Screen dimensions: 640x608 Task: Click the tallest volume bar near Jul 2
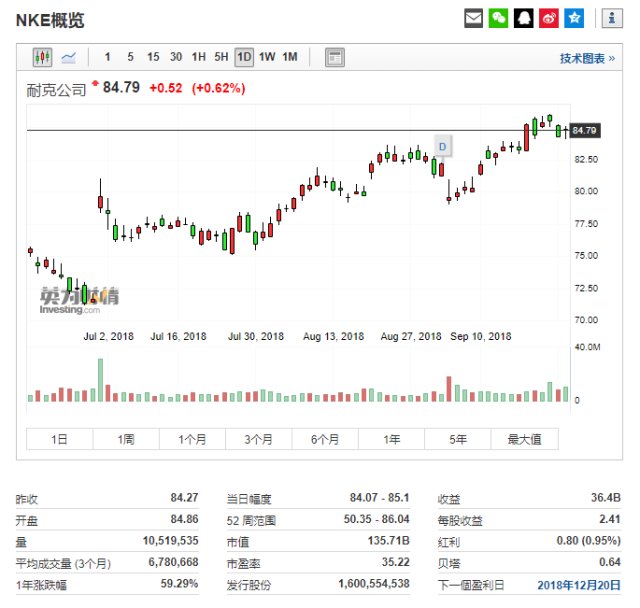coord(100,380)
